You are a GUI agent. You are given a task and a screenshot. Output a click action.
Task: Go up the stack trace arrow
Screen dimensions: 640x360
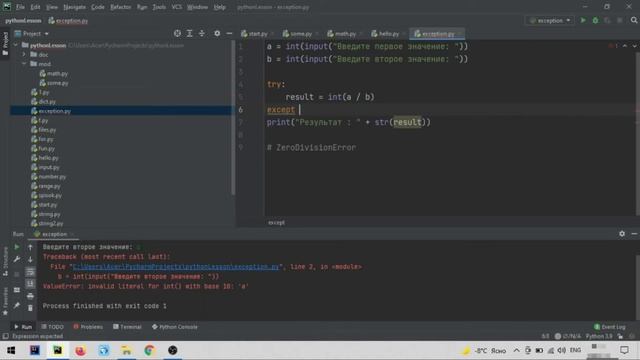(30, 247)
